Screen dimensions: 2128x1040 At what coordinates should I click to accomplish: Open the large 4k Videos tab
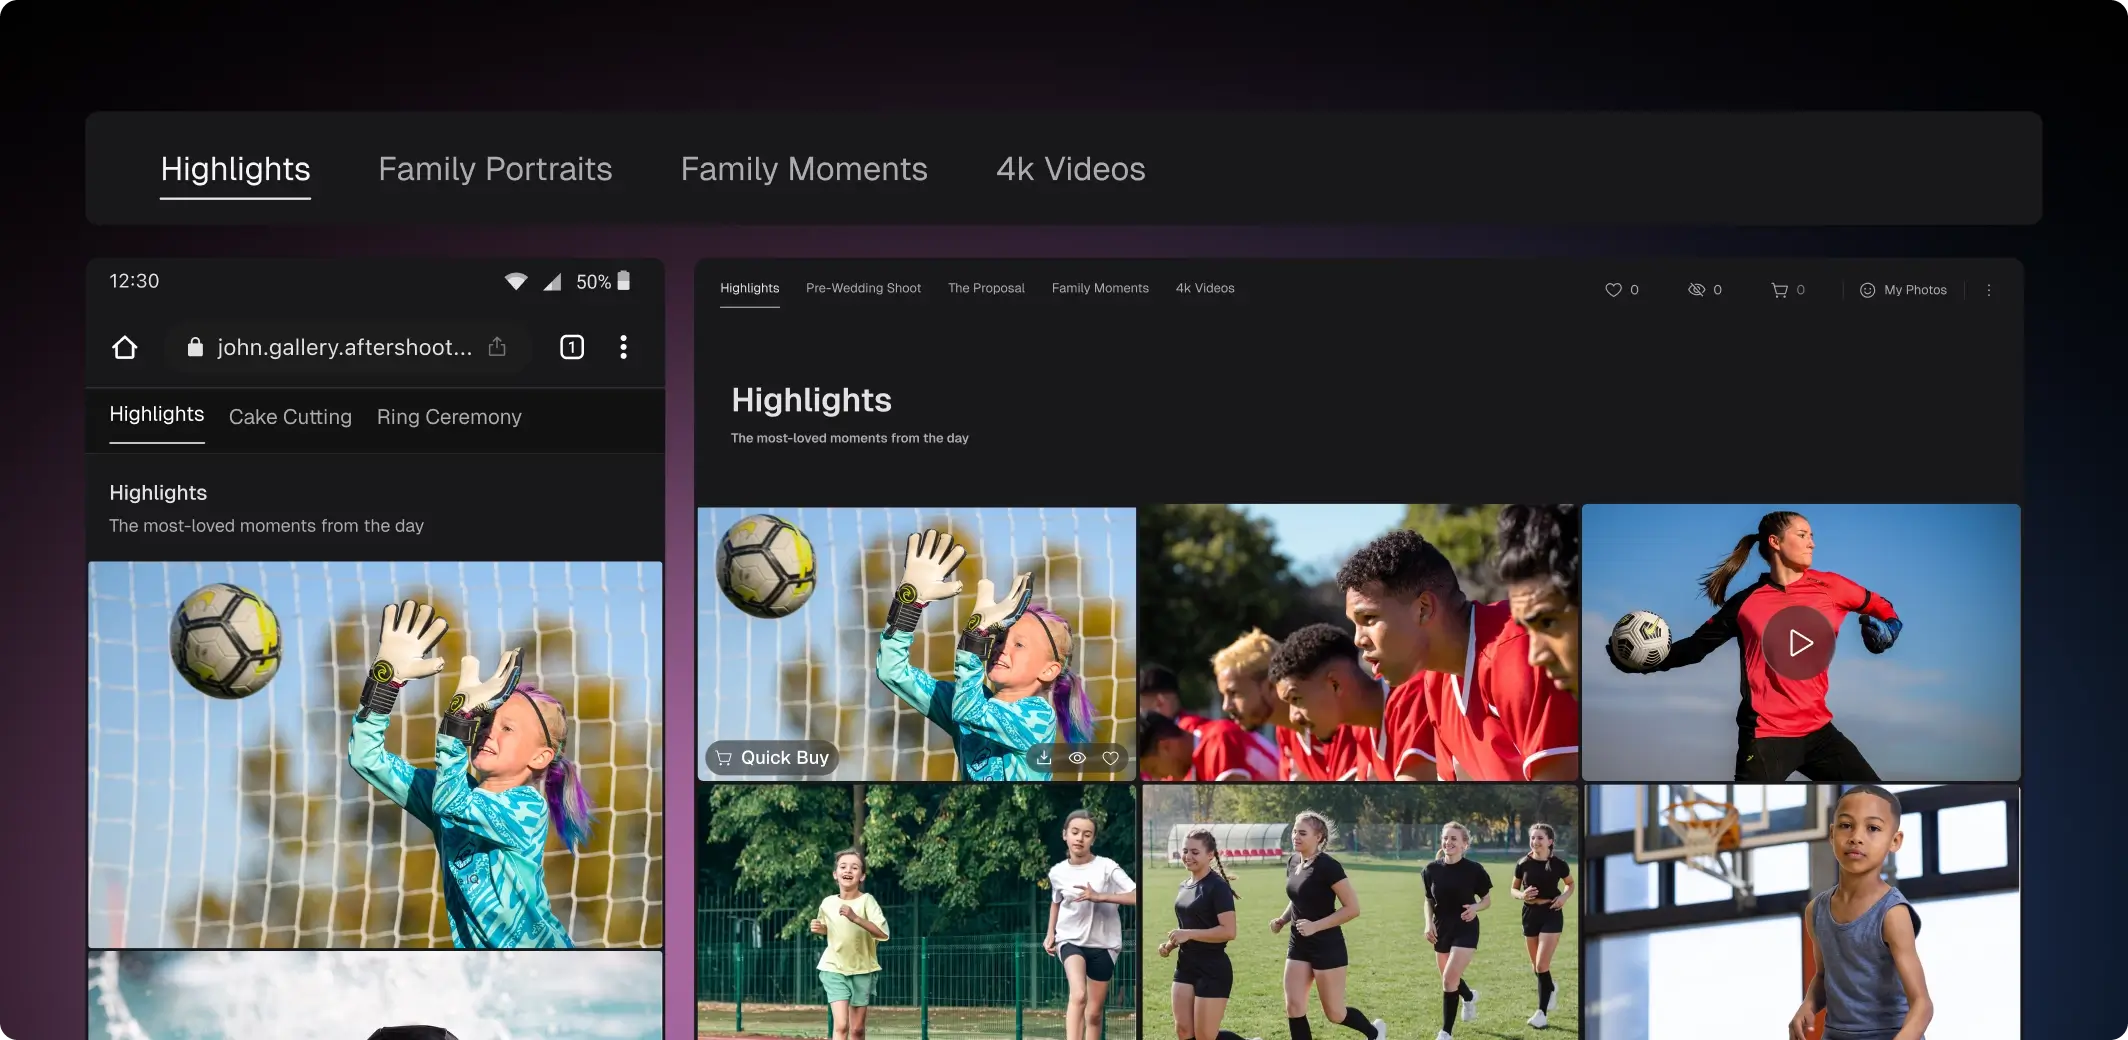[x=1070, y=169]
